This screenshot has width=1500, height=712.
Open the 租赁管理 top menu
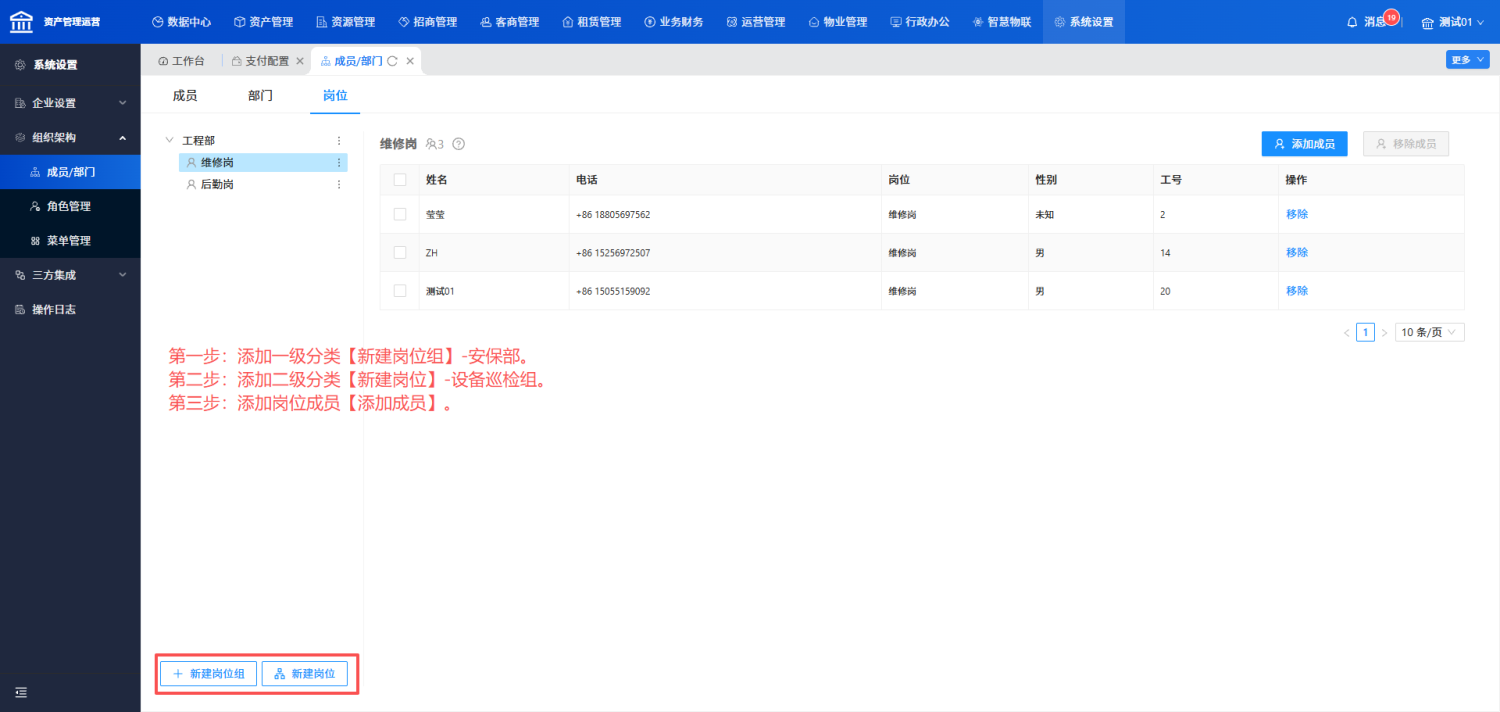591,22
